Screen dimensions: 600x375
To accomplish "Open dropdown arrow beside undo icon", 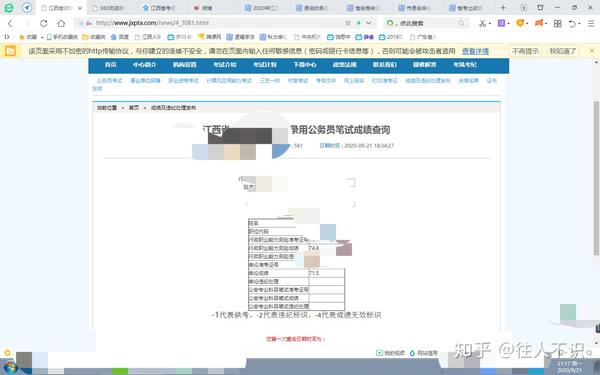I will [x=579, y=24].
